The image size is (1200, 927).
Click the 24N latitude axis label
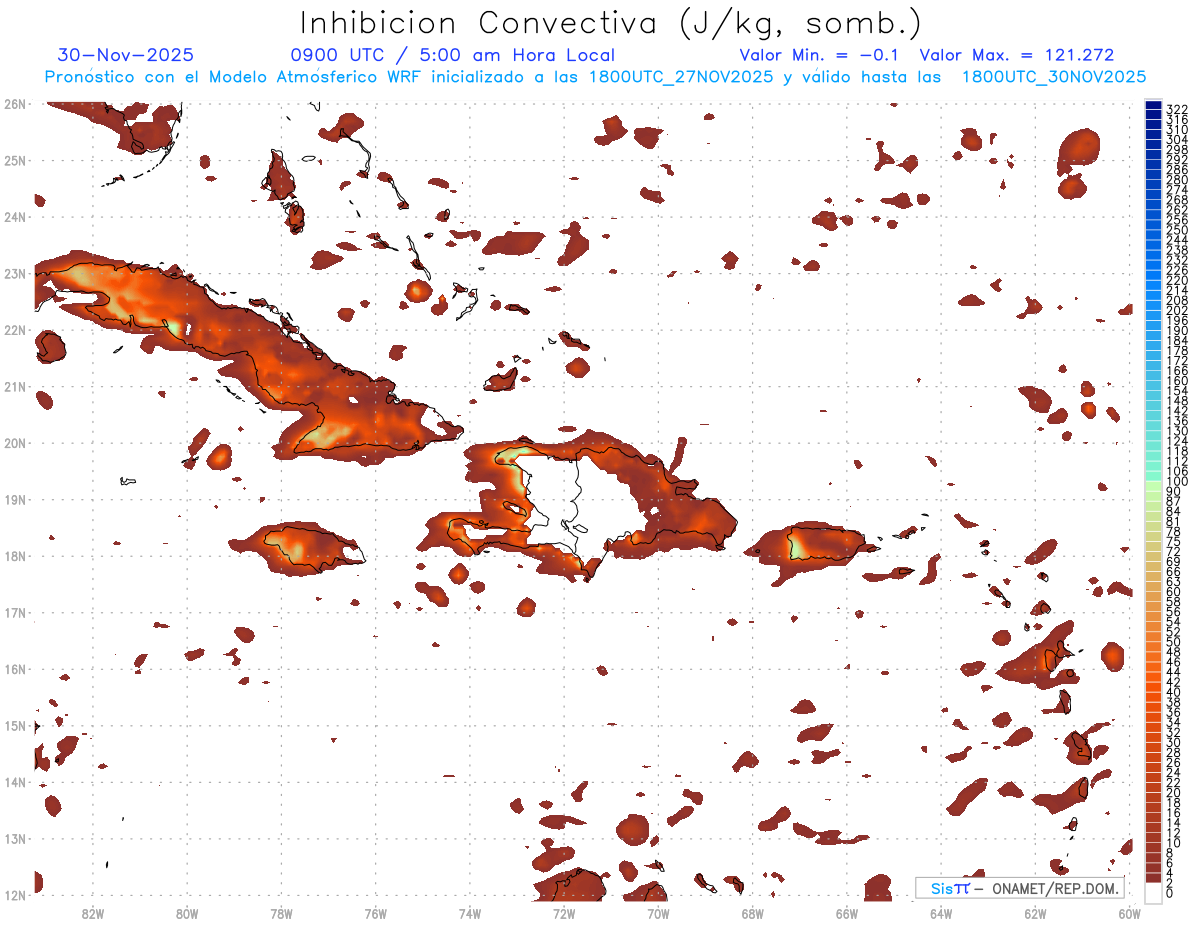coord(15,217)
